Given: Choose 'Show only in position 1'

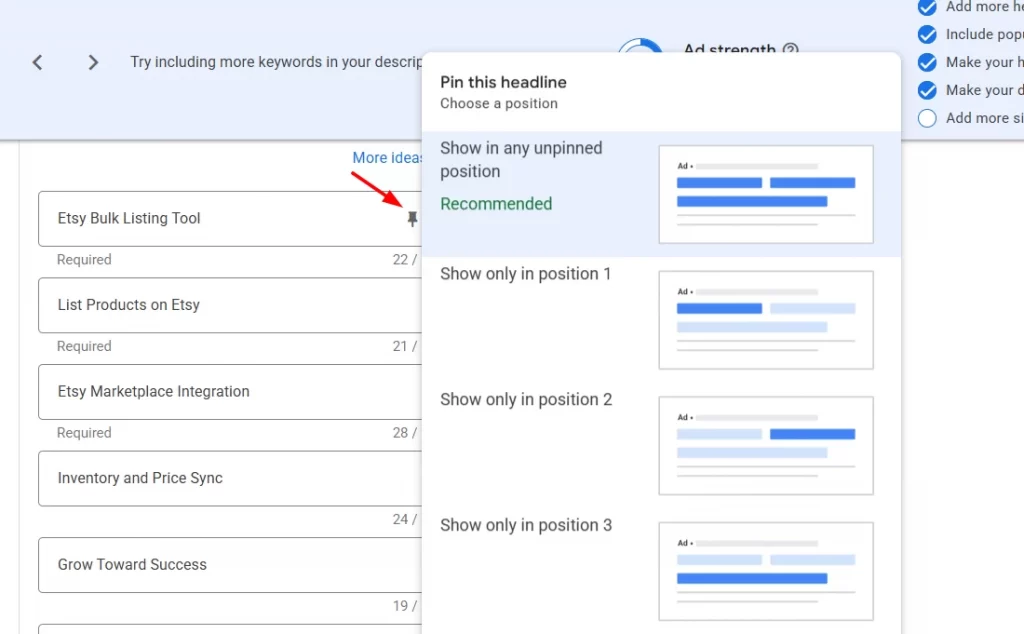Looking at the screenshot, I should [525, 274].
